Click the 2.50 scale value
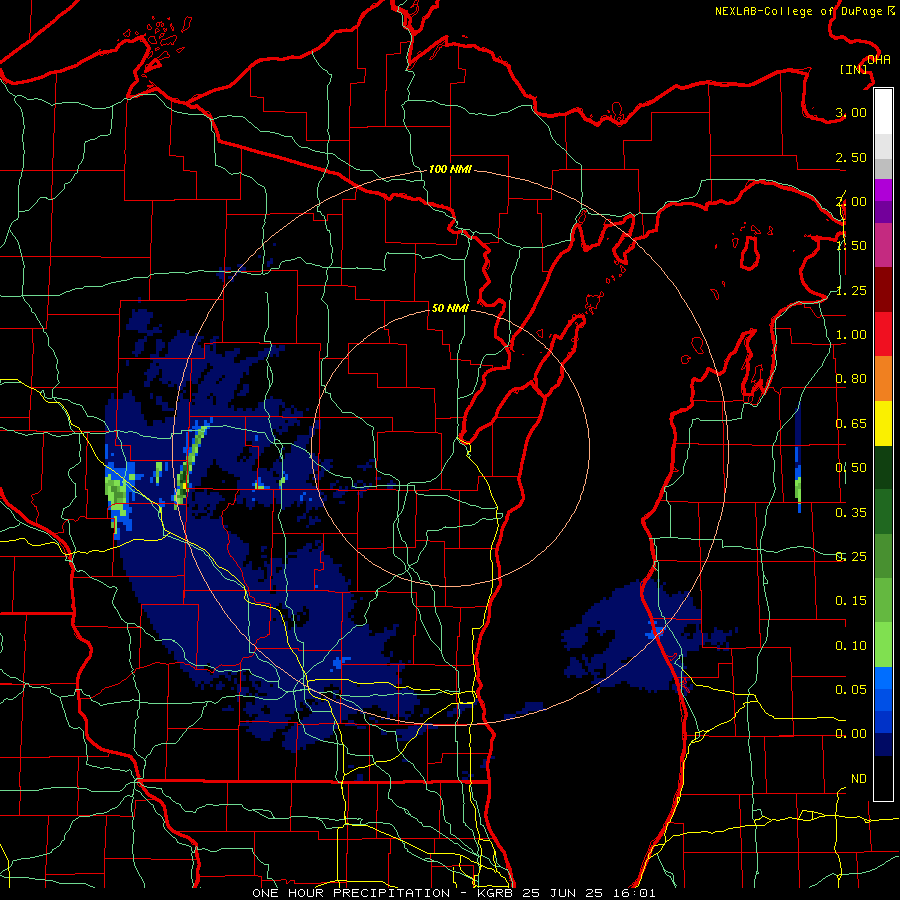Viewport: 900px width, 900px height. click(851, 157)
